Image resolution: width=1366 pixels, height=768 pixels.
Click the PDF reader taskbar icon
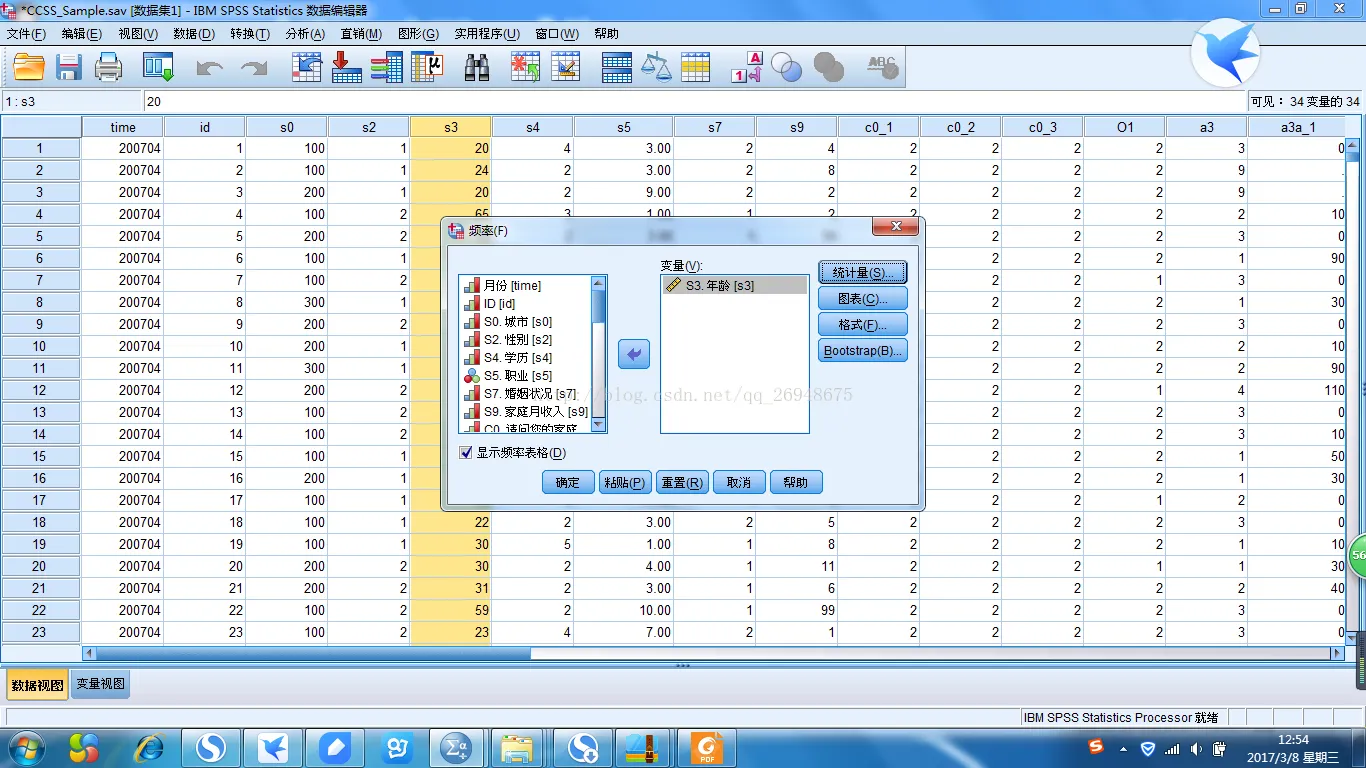click(706, 747)
